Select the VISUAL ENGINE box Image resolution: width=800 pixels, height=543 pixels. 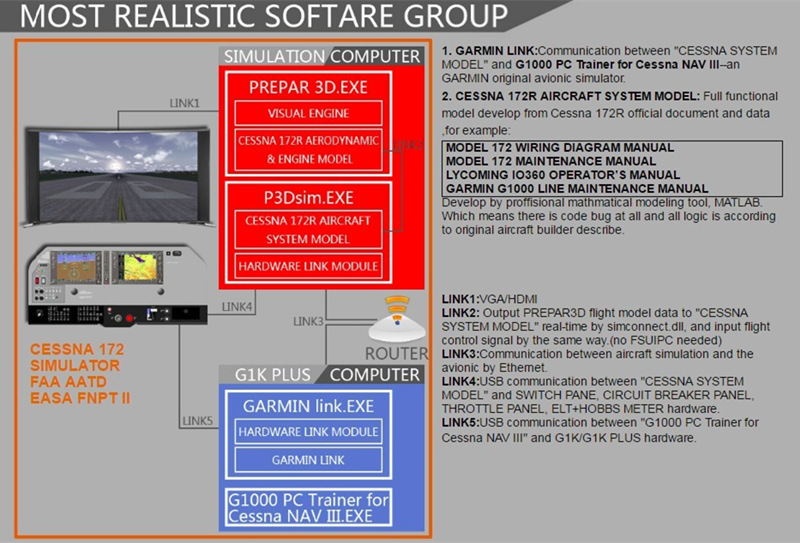(x=308, y=113)
